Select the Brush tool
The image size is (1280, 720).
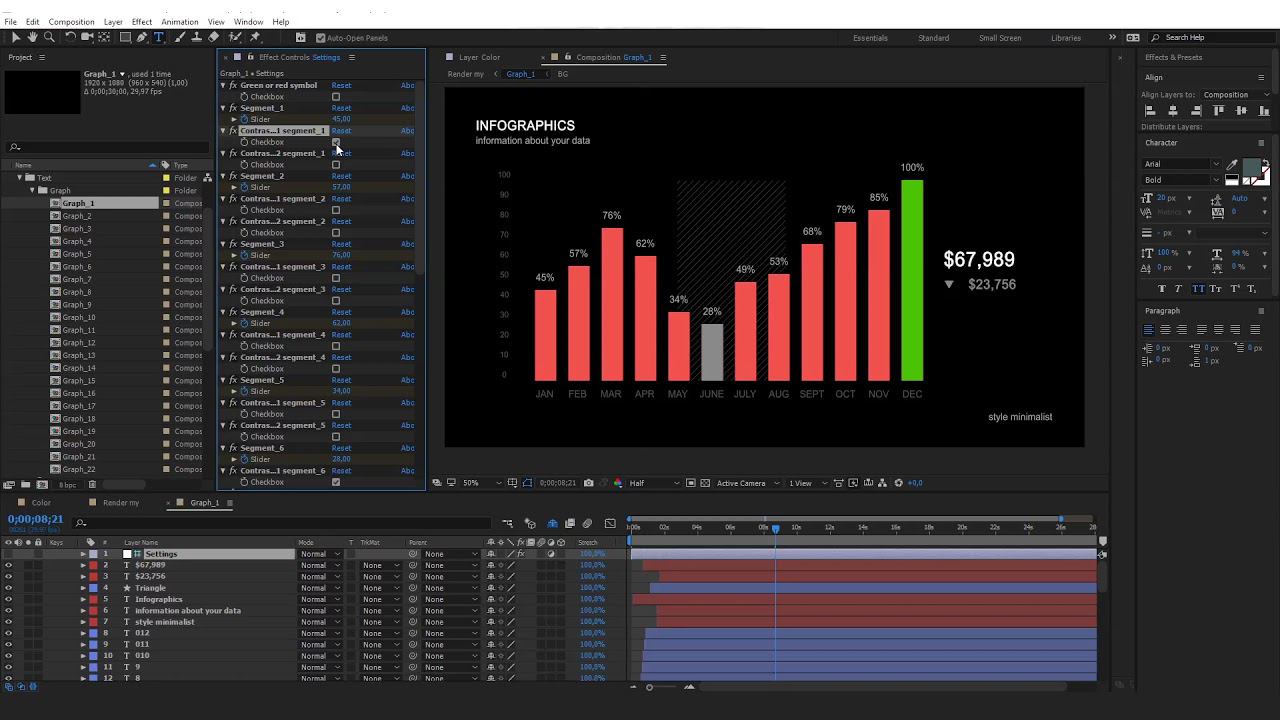pyautogui.click(x=180, y=37)
